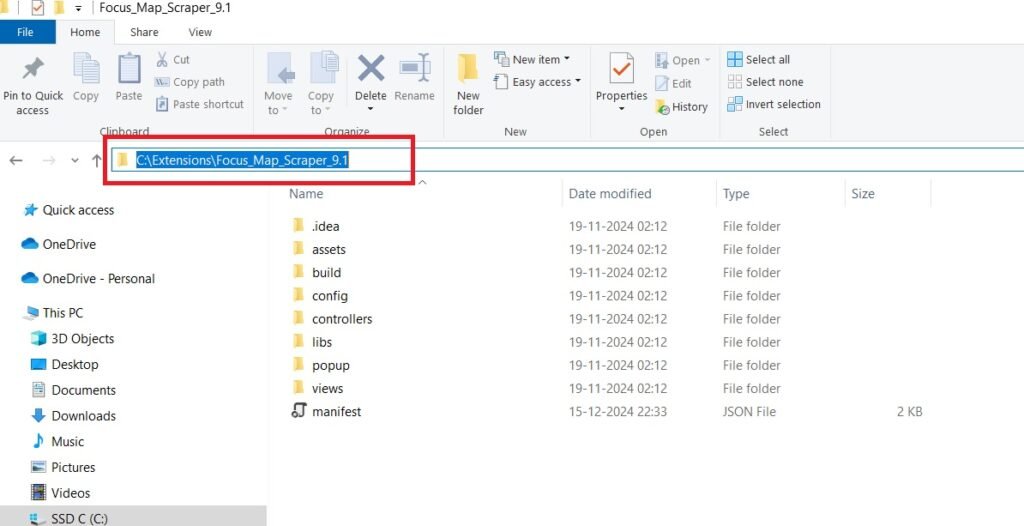Select the .idea folder
Image resolution: width=1024 pixels, height=526 pixels.
tap(316, 226)
